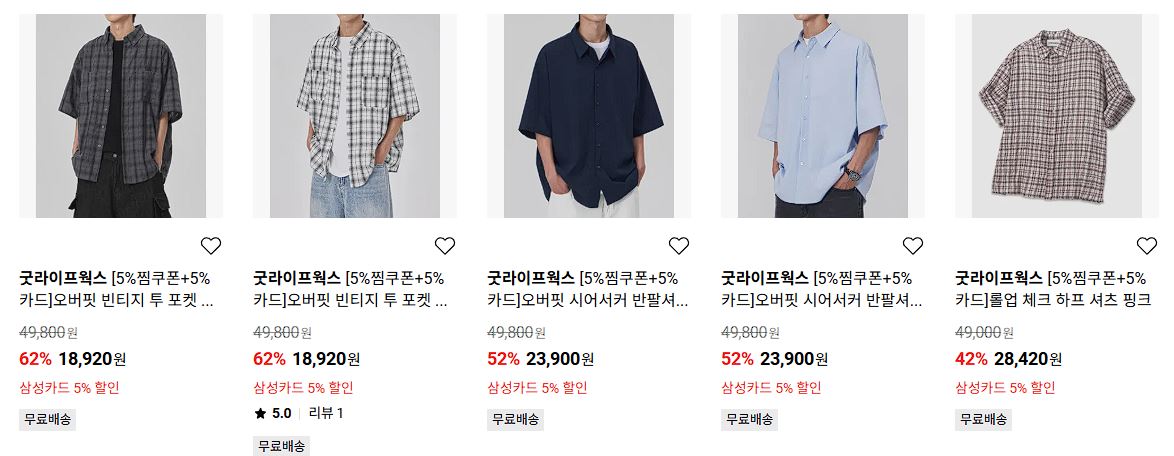Click the 5.0 star rating
Screen dimensions: 1174x456
(x=273, y=413)
